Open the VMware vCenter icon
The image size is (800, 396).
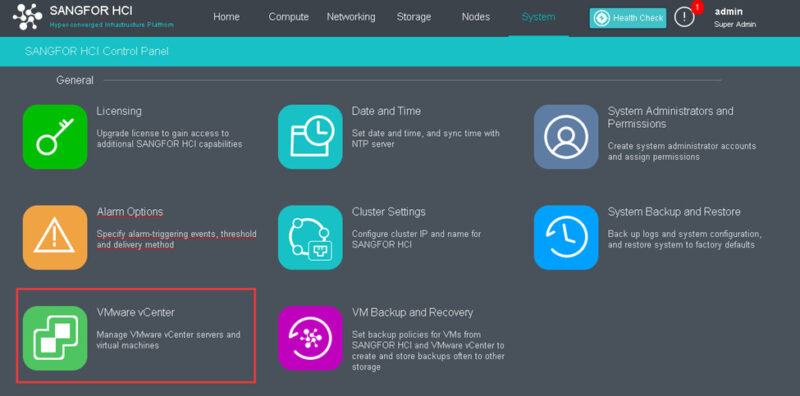[55, 338]
